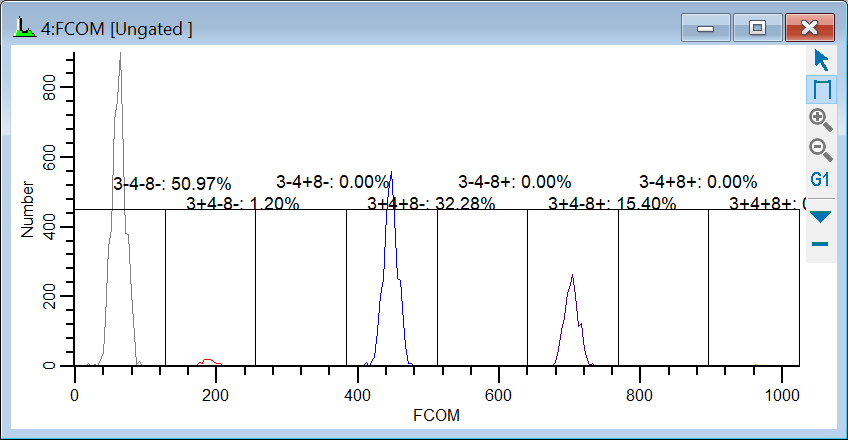Click the zoom in magnifier
The height and width of the screenshot is (440, 848).
pos(821,119)
